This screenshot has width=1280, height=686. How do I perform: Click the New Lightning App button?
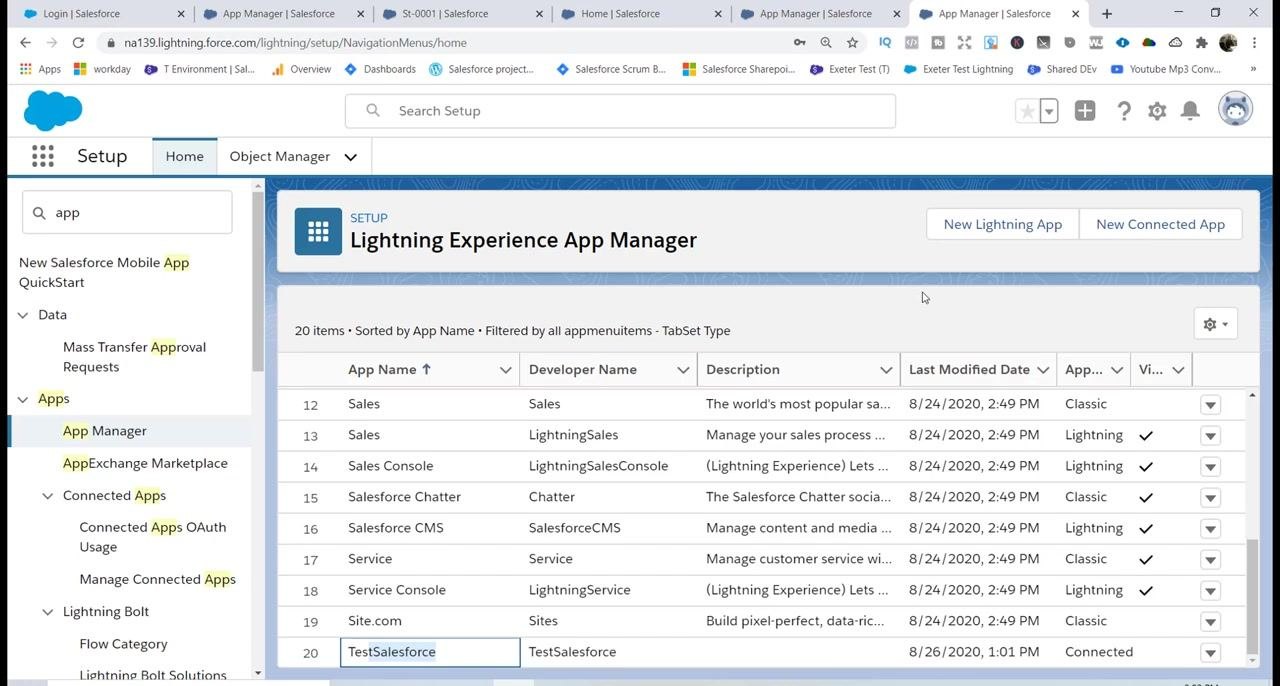[1003, 224]
